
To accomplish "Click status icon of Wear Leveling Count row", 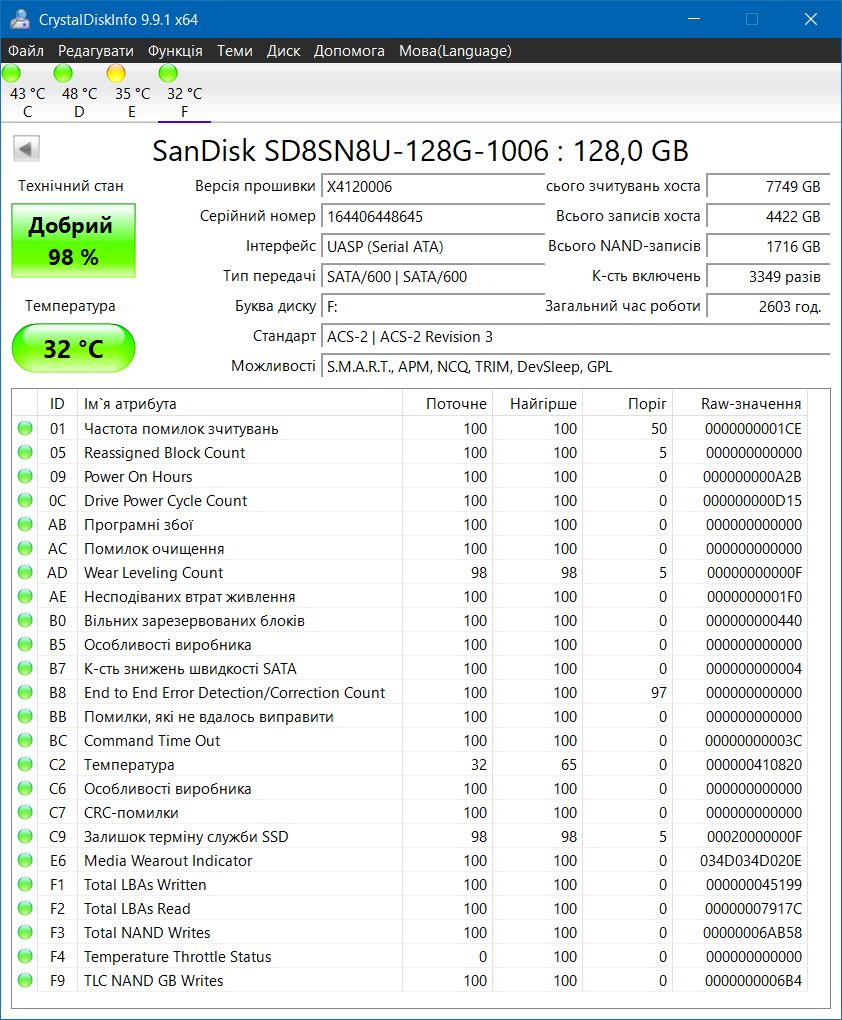I will 25,572.
